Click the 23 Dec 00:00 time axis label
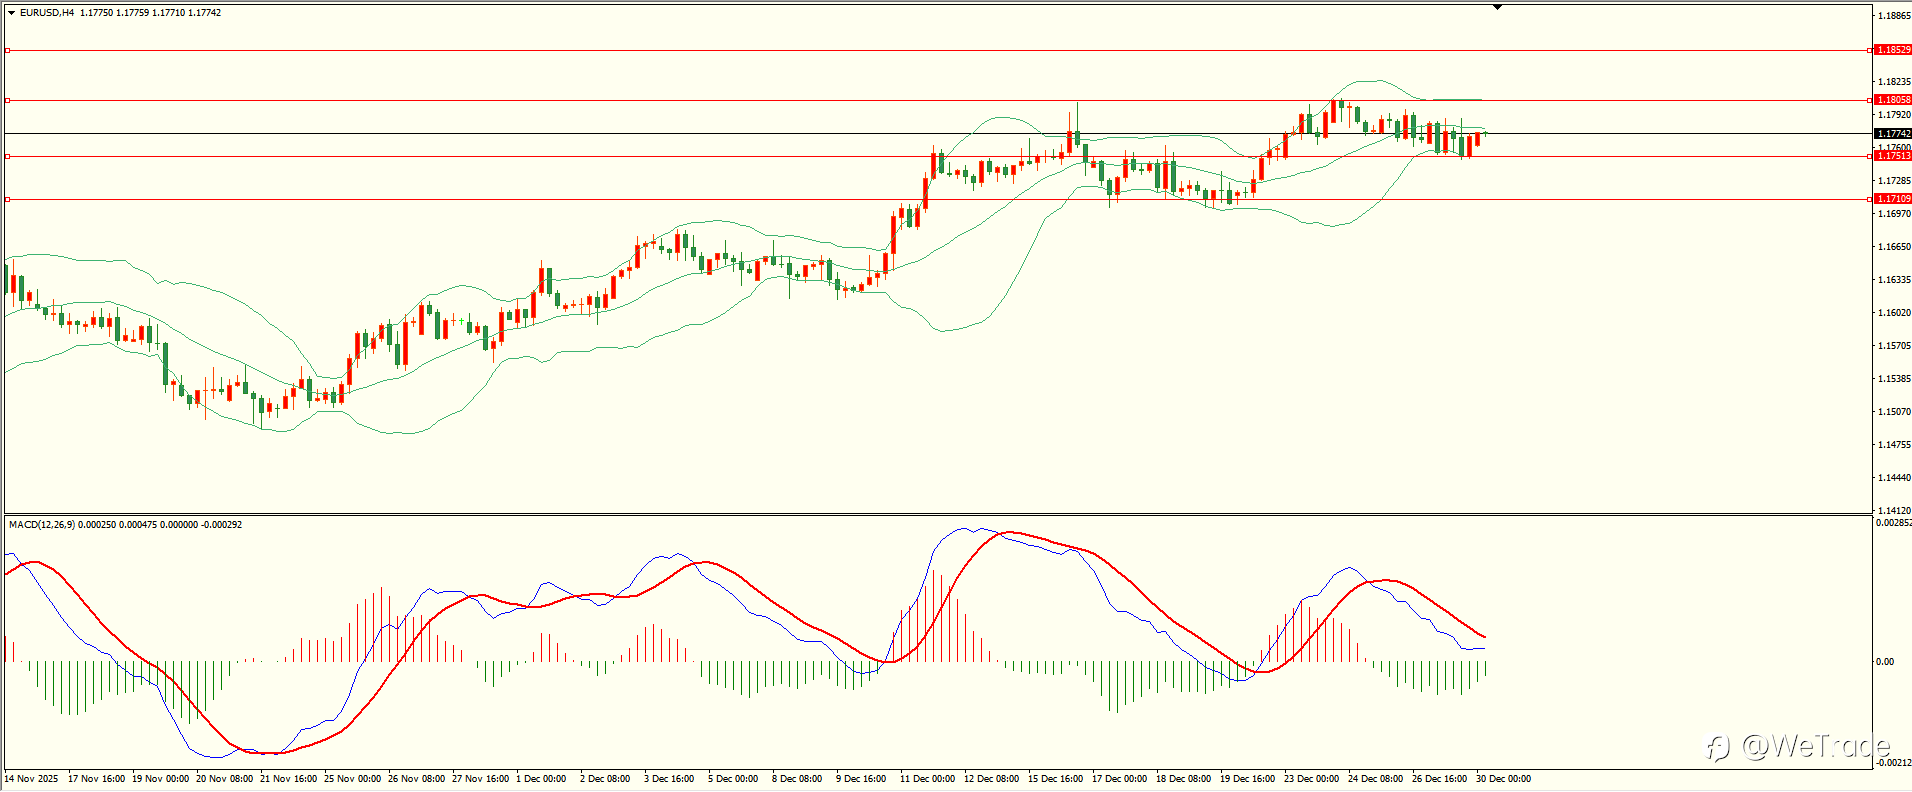Image resolution: width=1912 pixels, height=792 pixels. [1312, 779]
